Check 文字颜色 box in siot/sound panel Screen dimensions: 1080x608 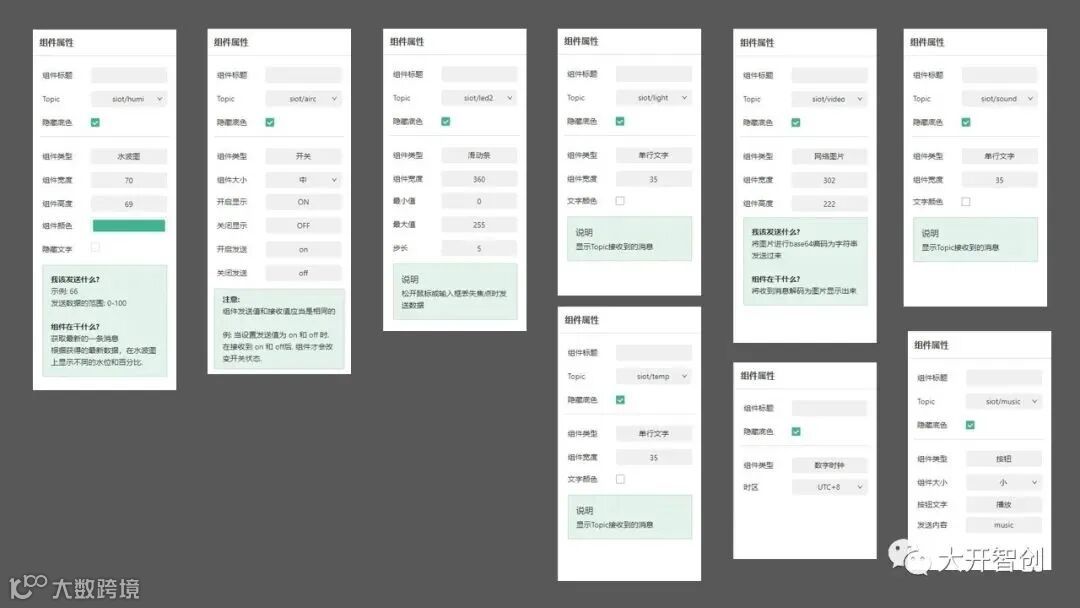(x=966, y=202)
